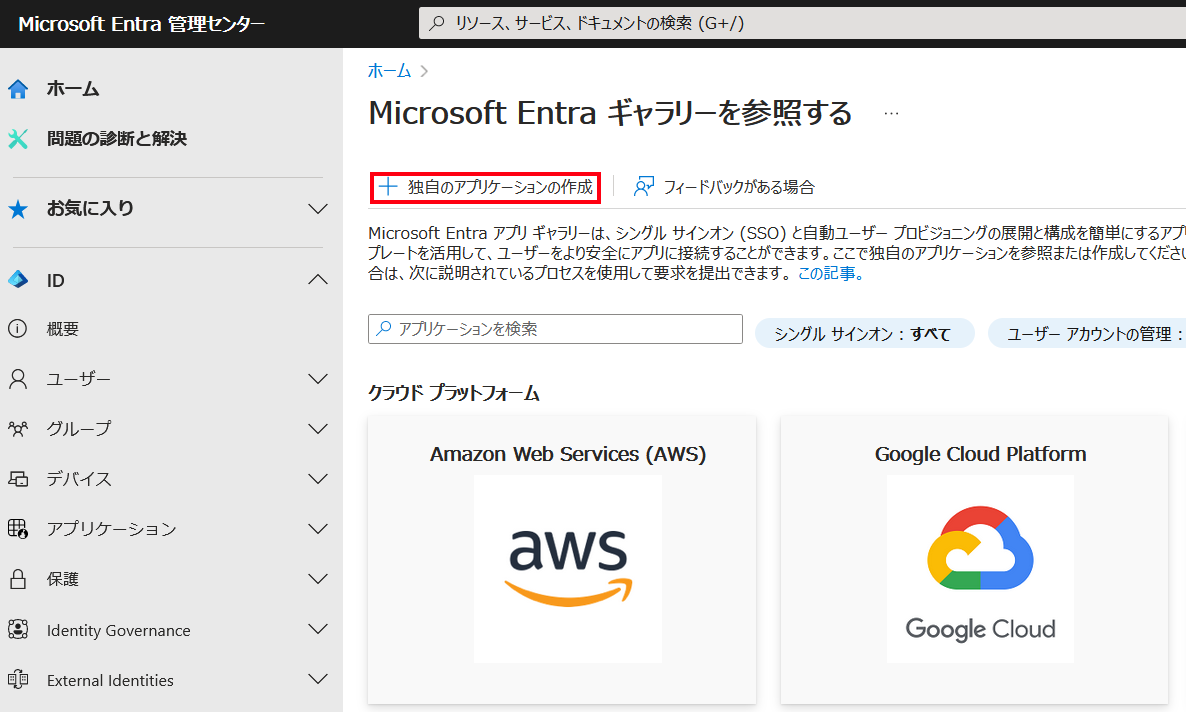Click the Home house icon in sidebar
The height and width of the screenshot is (712, 1186).
(18, 89)
